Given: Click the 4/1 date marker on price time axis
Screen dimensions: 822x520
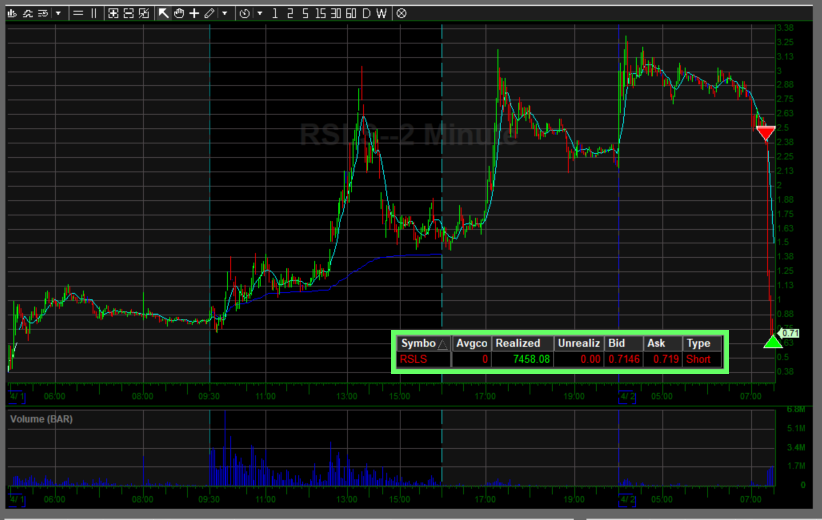Looking at the screenshot, I should point(17,397).
